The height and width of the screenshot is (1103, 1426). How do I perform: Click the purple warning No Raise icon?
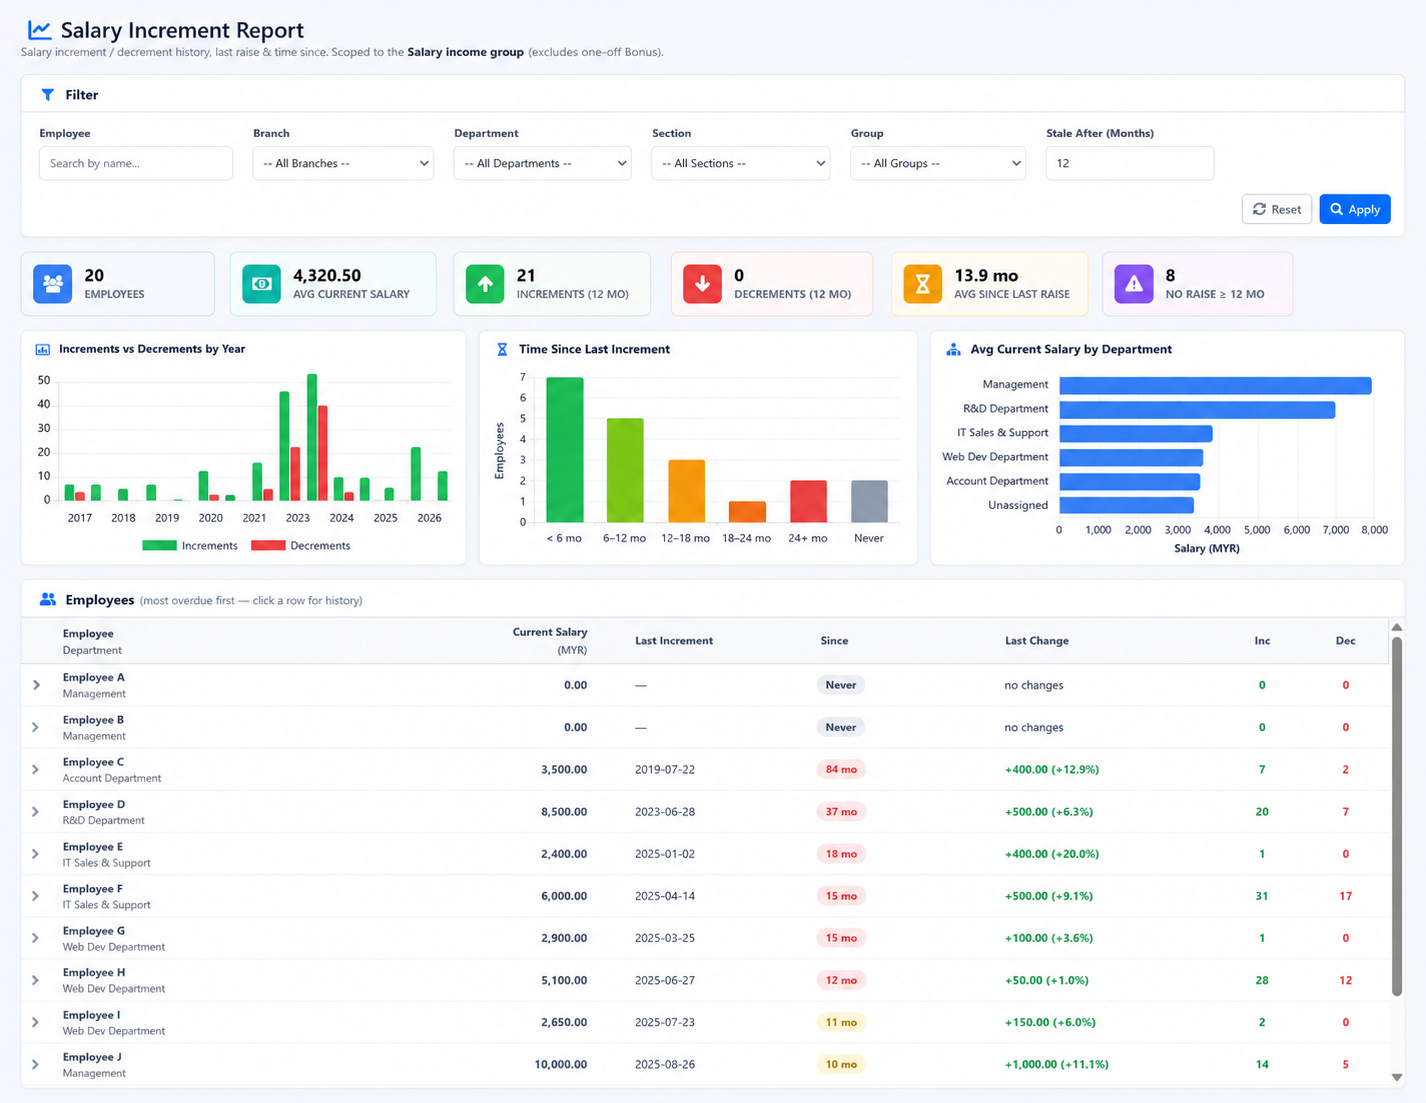1134,284
